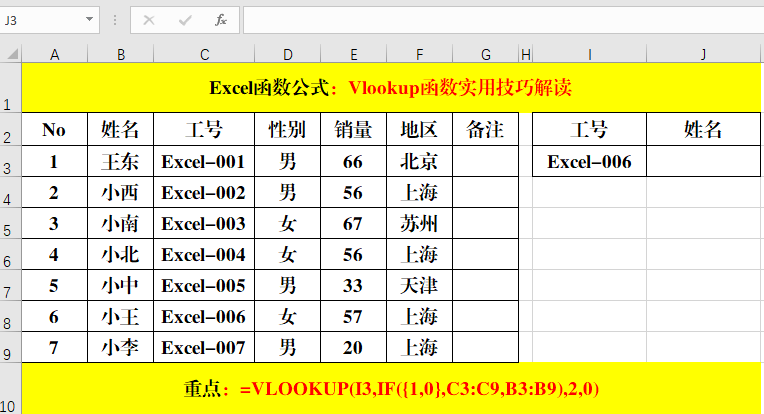Screen dimensions: 764x414
Task: Select column A header
Action: point(55,55)
